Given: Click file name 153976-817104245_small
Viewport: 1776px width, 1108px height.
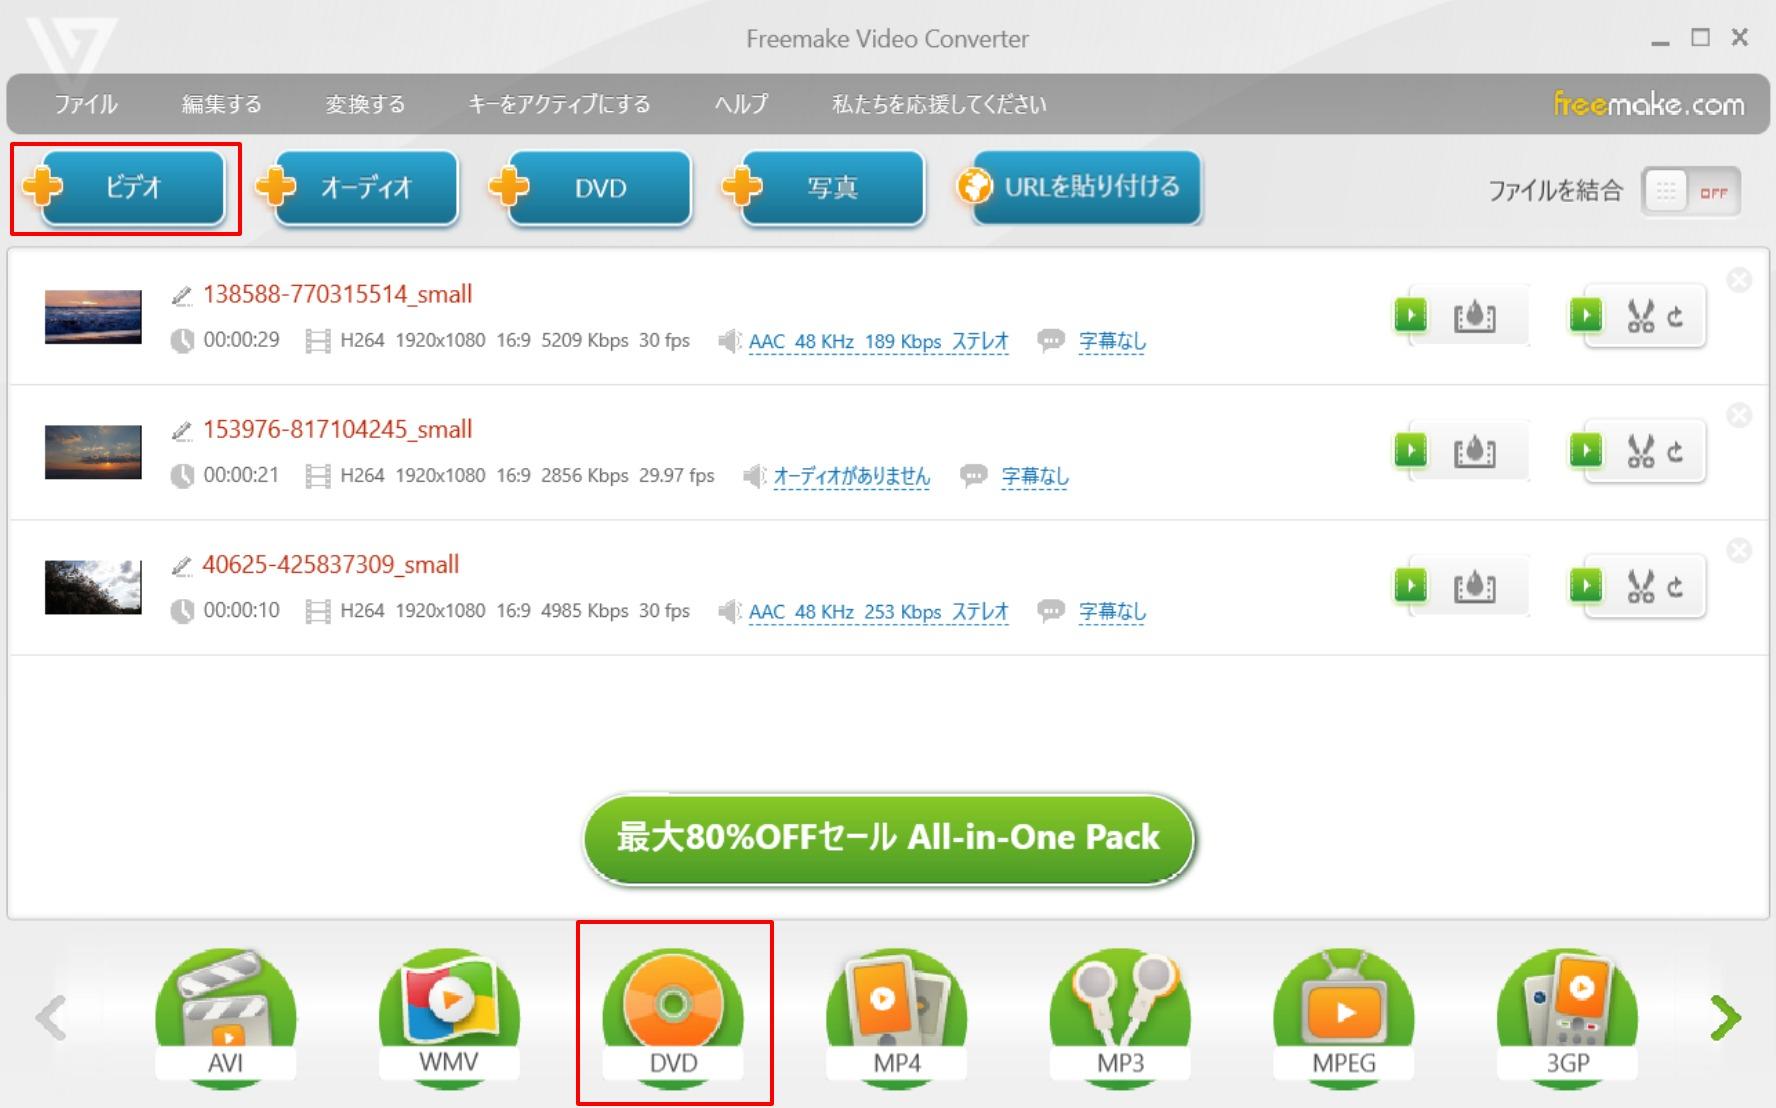Looking at the screenshot, I should click(x=337, y=430).
